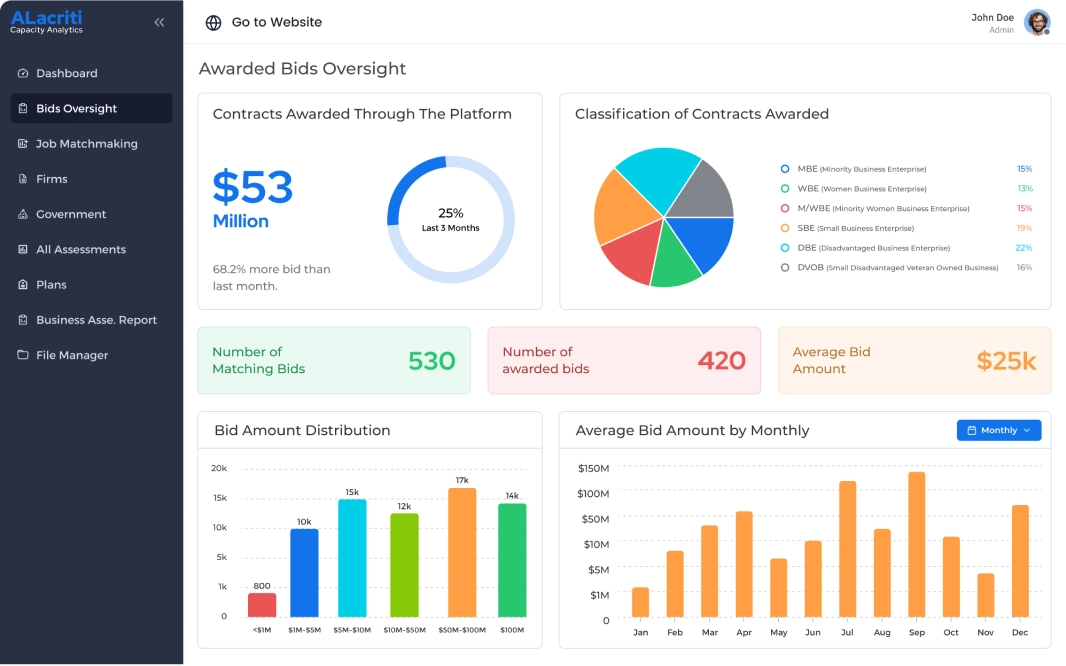Click the All Assessments clipboard icon
This screenshot has width=1066, height=666.
point(23,250)
